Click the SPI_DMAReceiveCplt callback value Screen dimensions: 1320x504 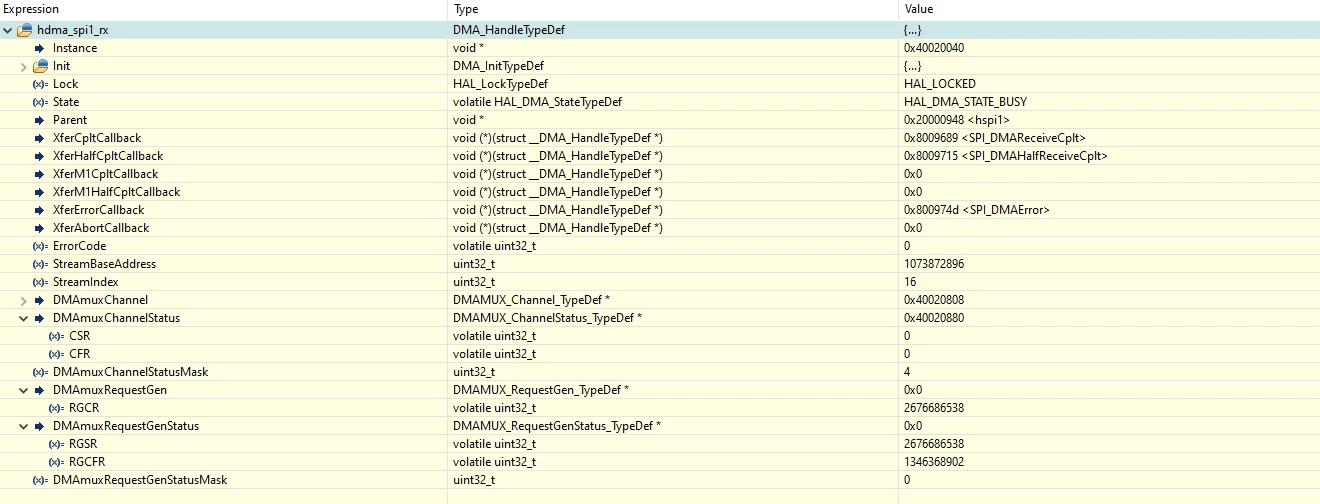click(995, 138)
